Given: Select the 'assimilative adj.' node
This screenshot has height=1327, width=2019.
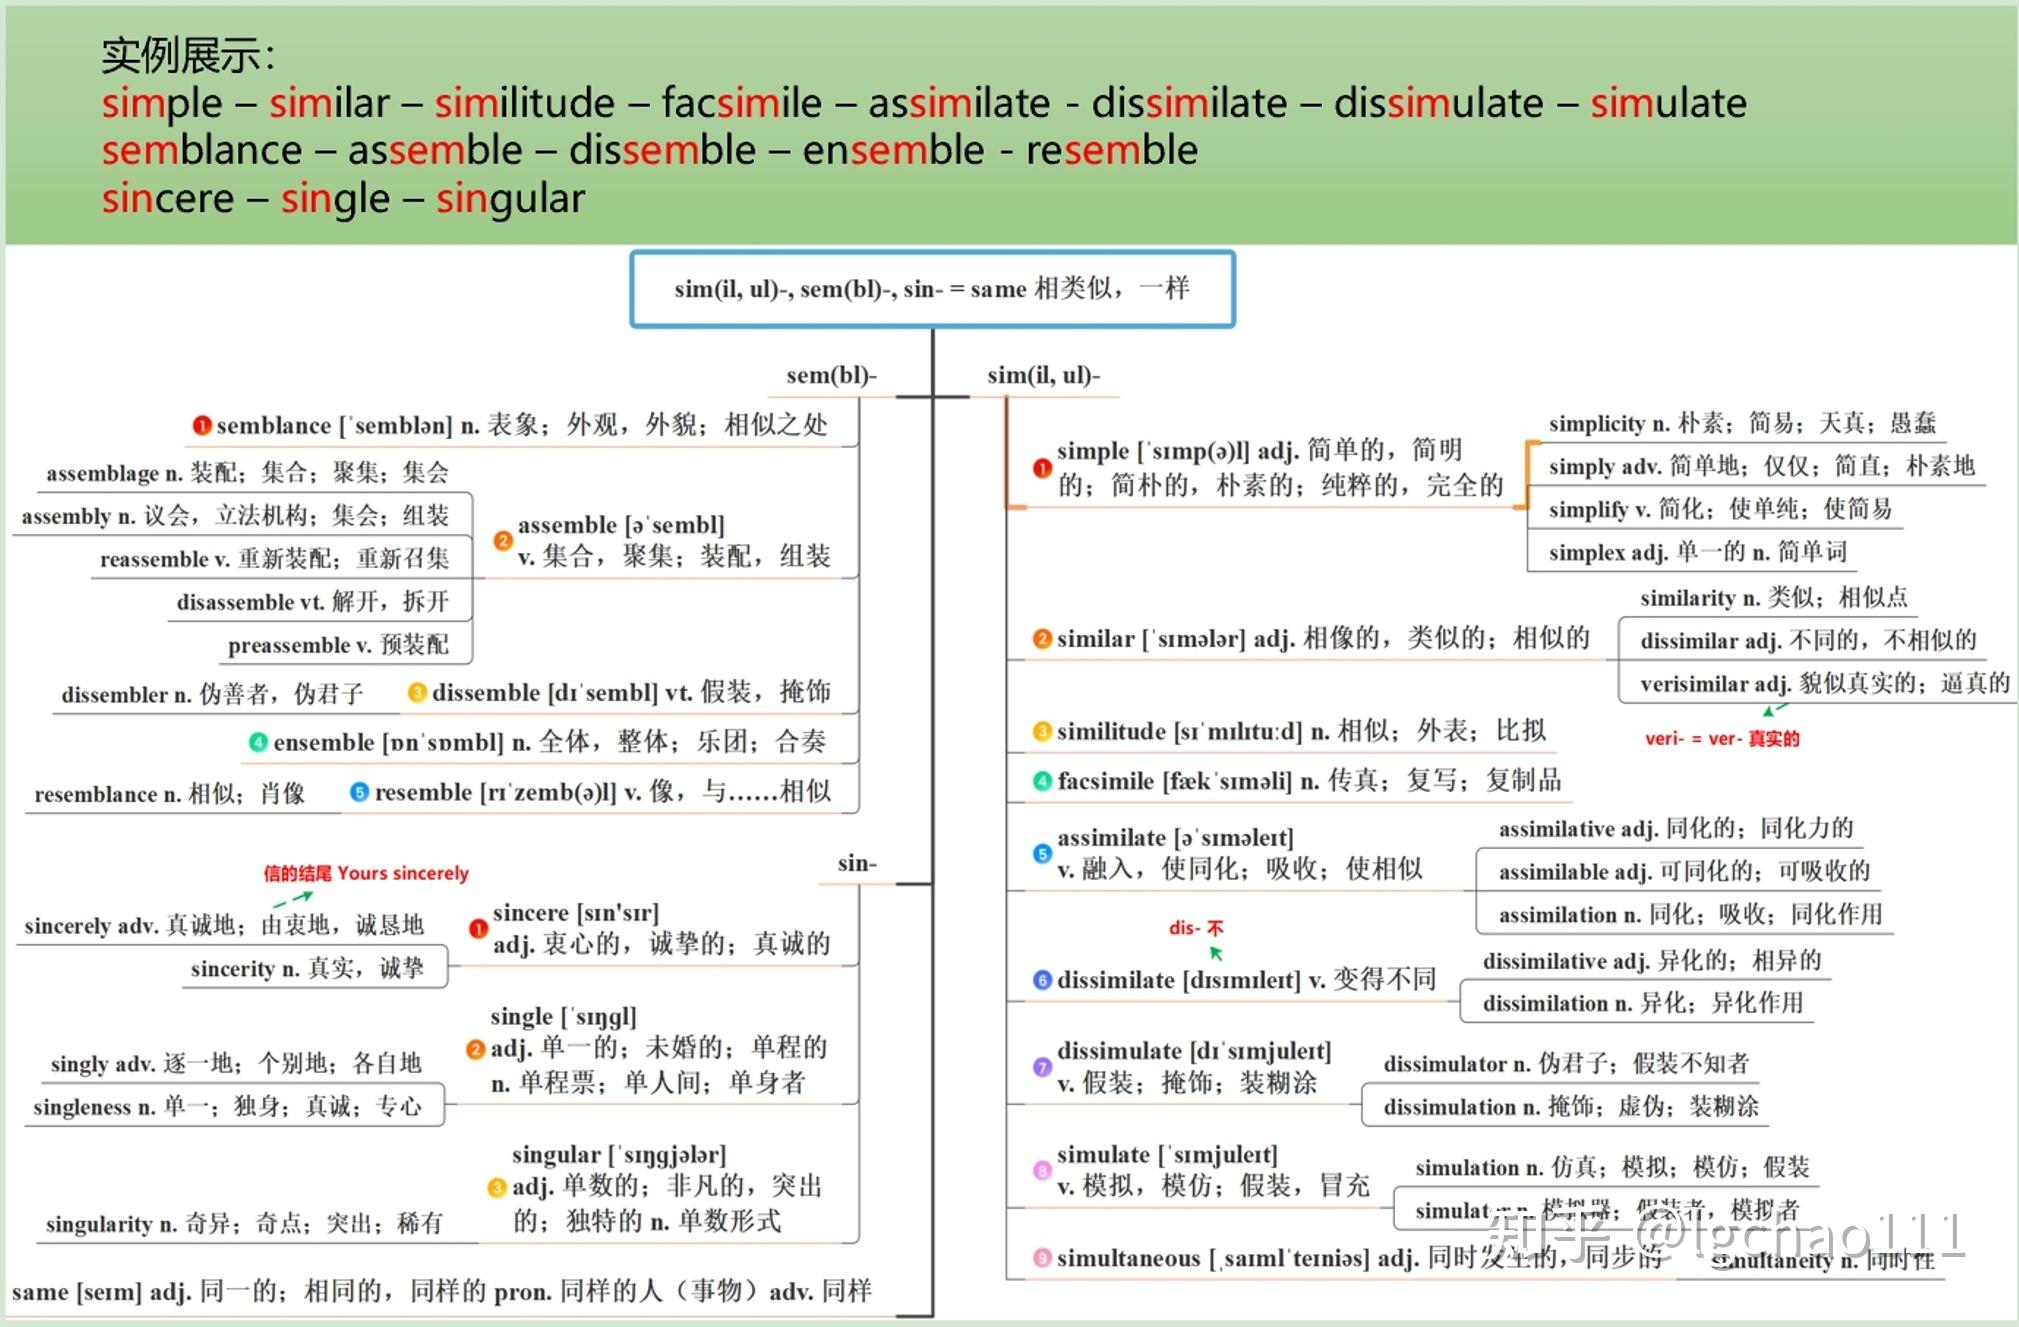Looking at the screenshot, I should click(x=1676, y=828).
